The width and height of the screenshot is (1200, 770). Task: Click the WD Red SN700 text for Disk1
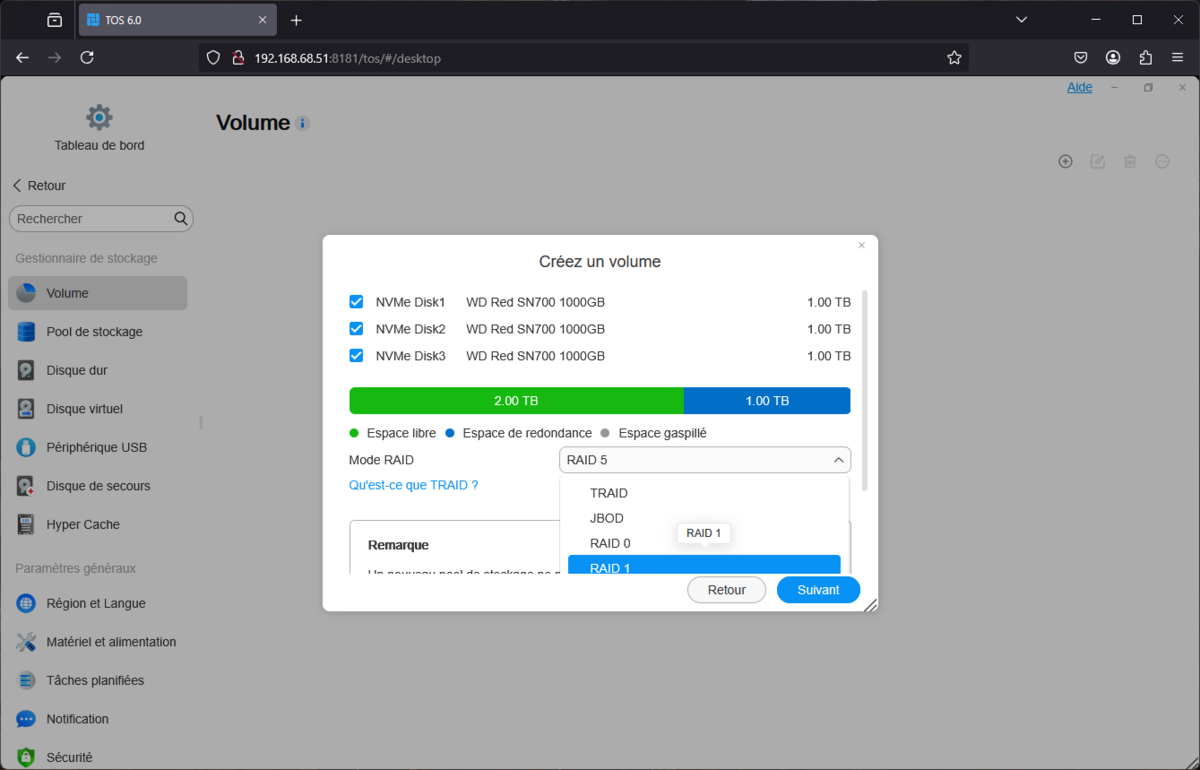coord(535,302)
